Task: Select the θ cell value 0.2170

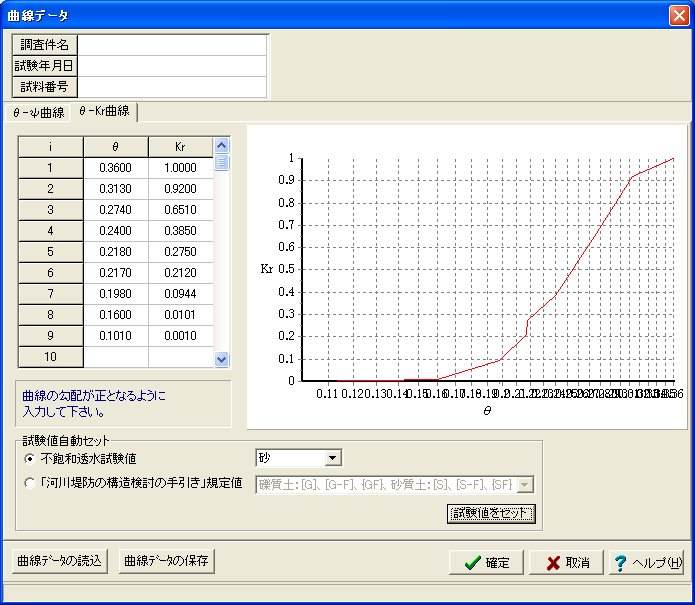Action: coord(116,273)
